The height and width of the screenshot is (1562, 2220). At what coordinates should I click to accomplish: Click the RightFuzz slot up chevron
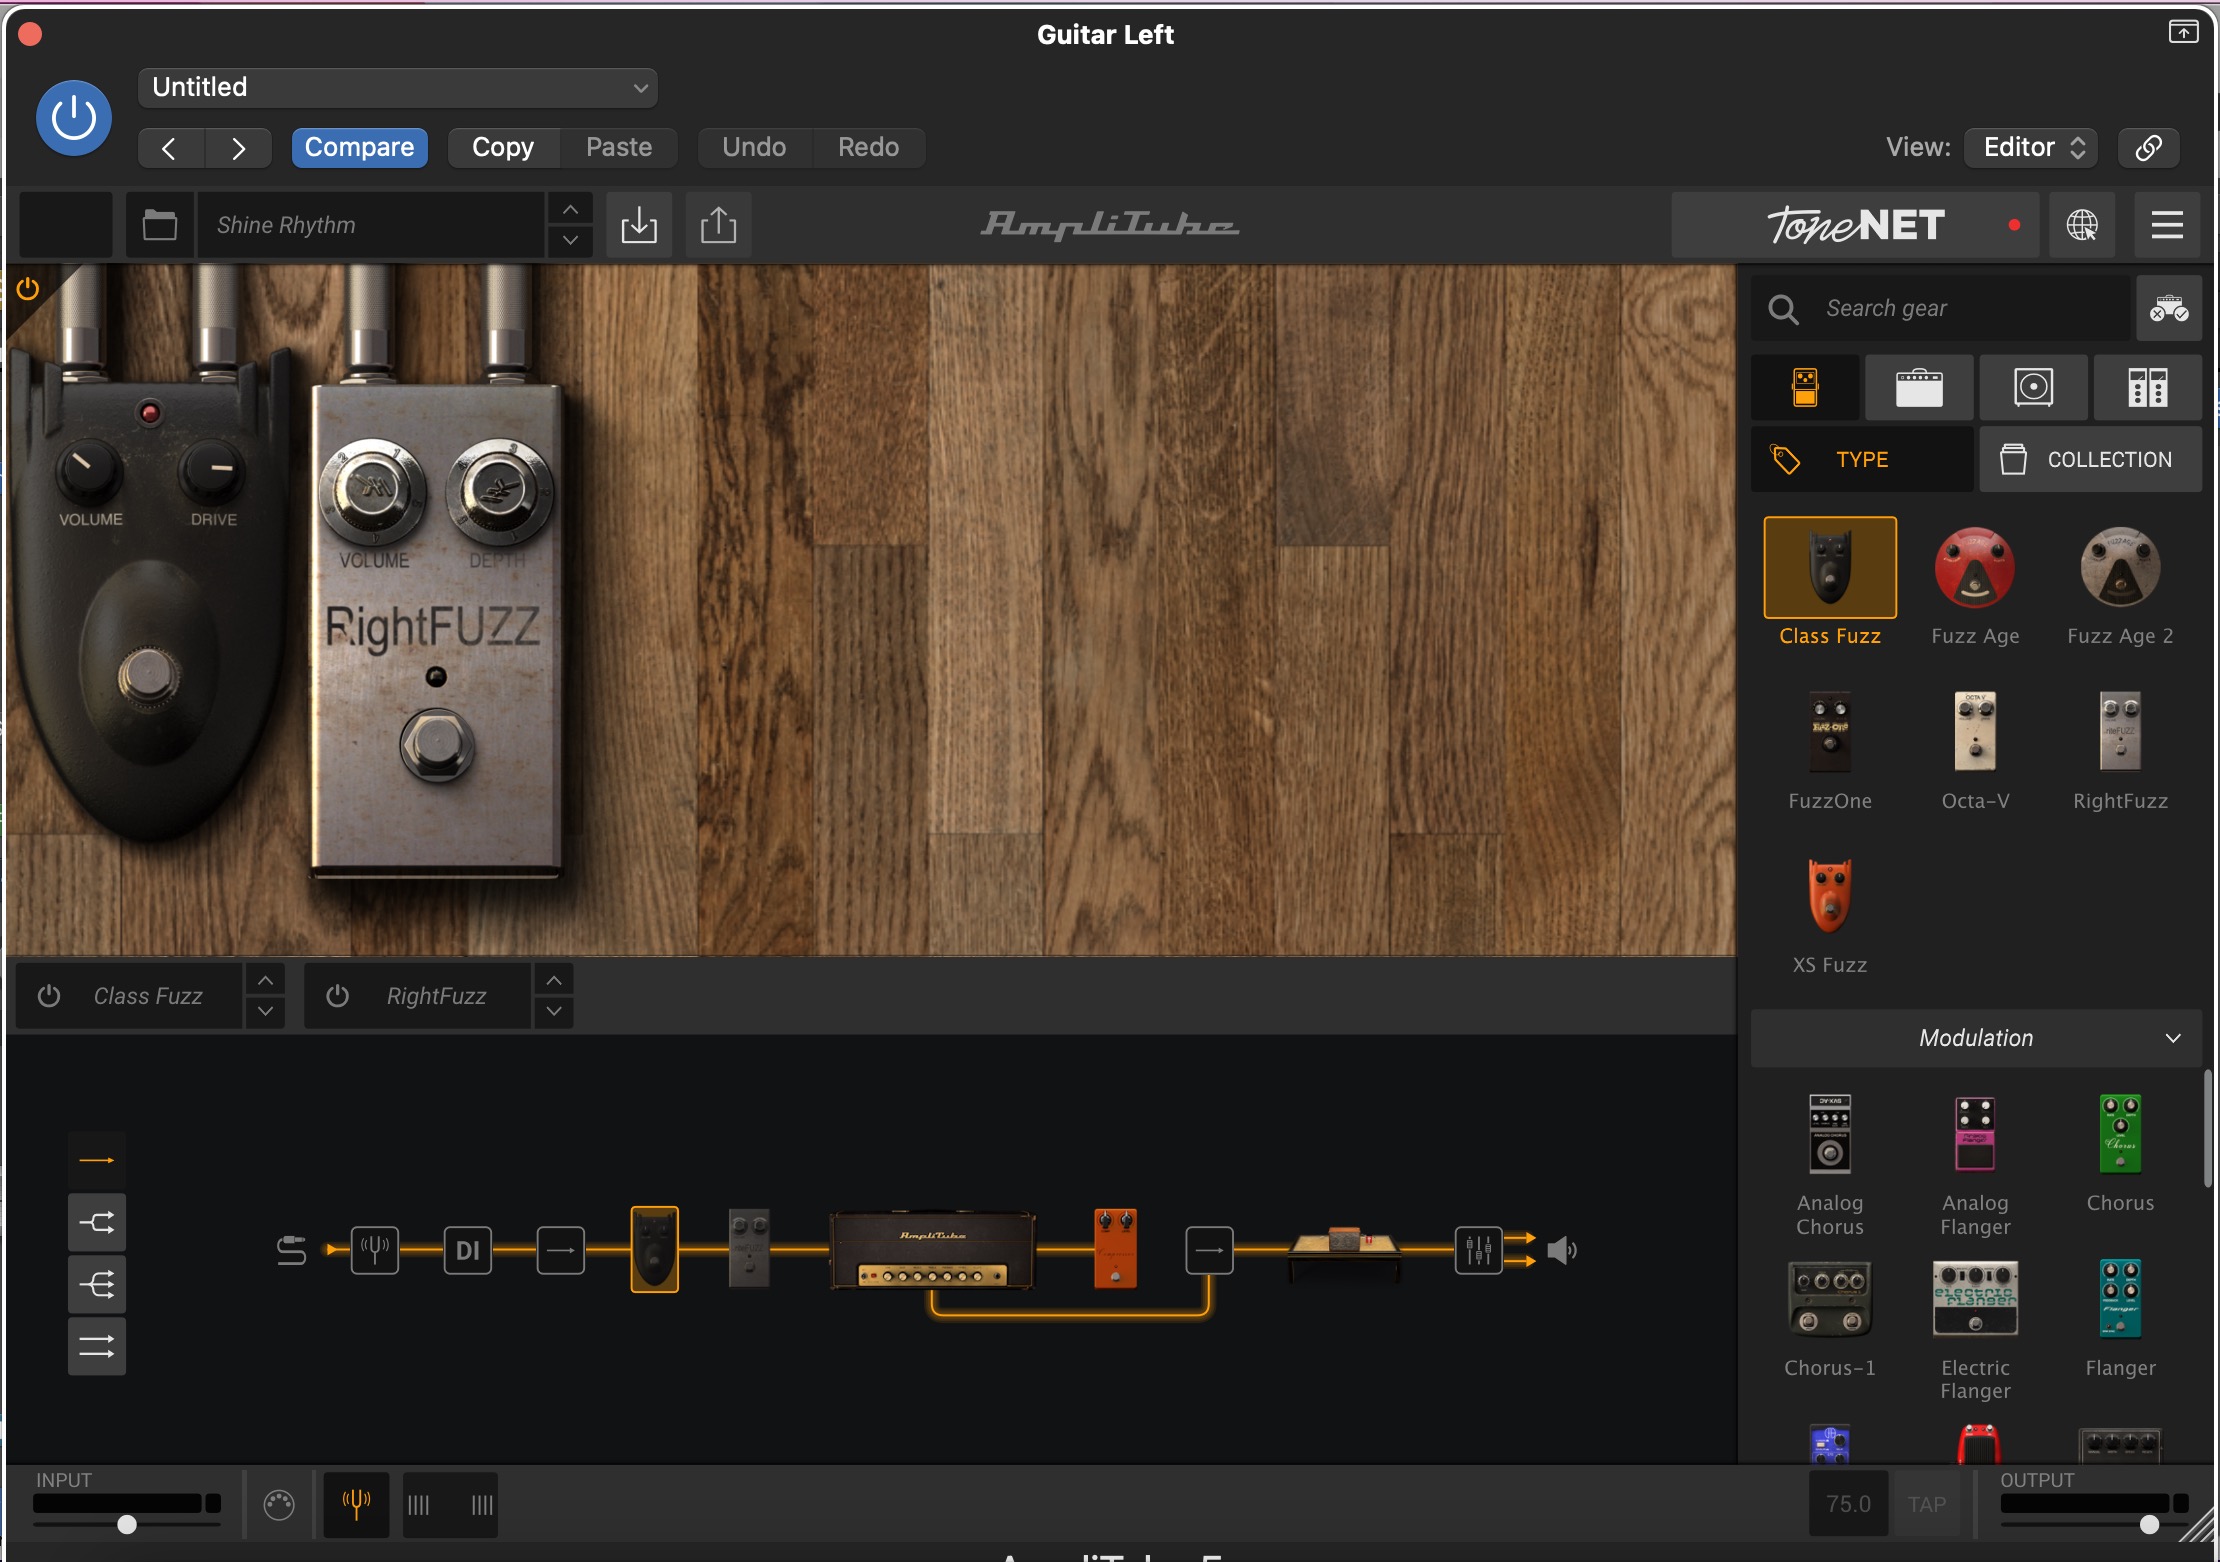554,981
